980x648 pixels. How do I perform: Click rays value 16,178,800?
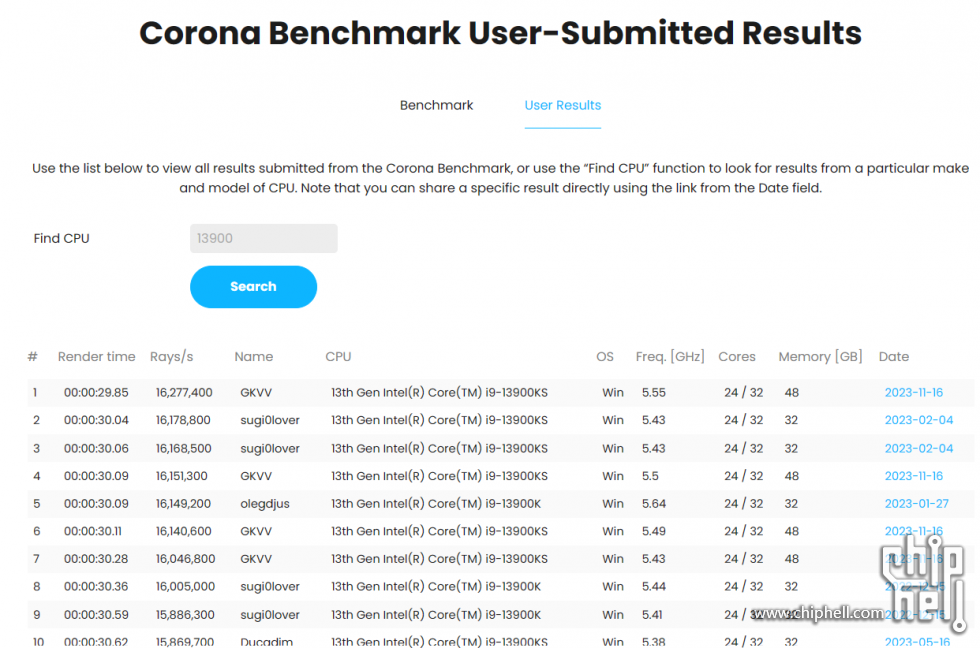183,420
